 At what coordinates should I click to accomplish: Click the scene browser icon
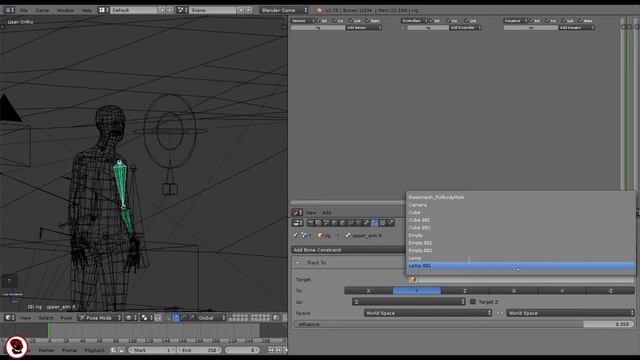tap(182, 10)
